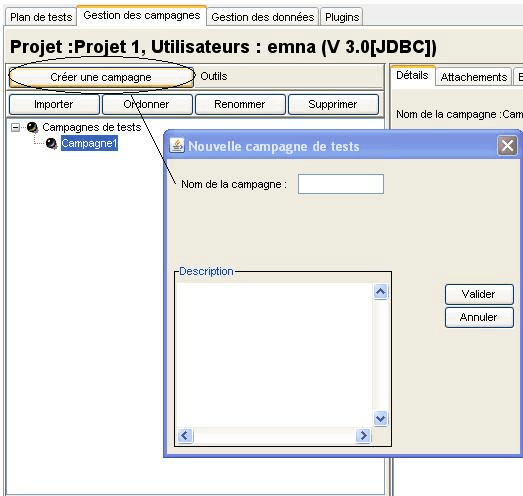Collapse the Campagnes de tests tree node
The height and width of the screenshot is (496, 523).
[15, 127]
